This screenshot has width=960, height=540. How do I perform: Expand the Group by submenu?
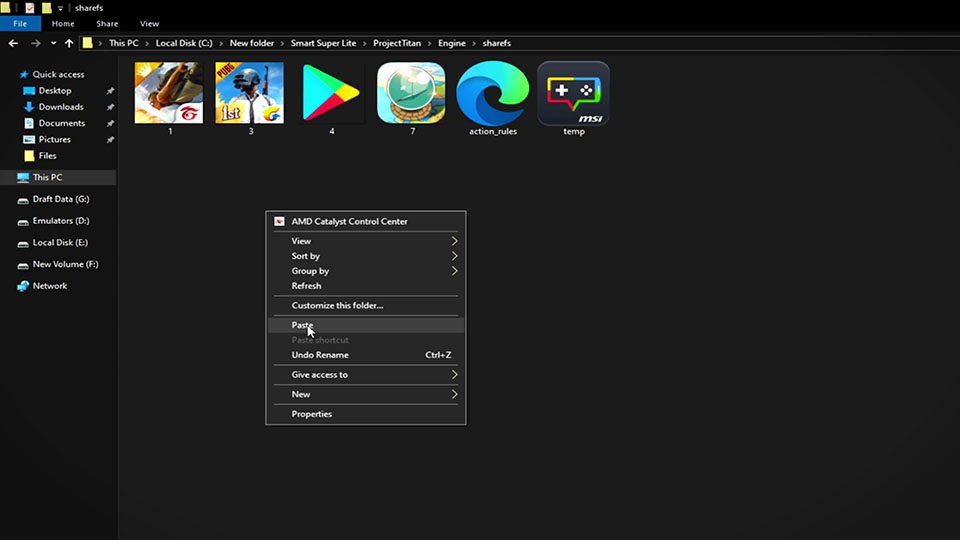tap(366, 271)
